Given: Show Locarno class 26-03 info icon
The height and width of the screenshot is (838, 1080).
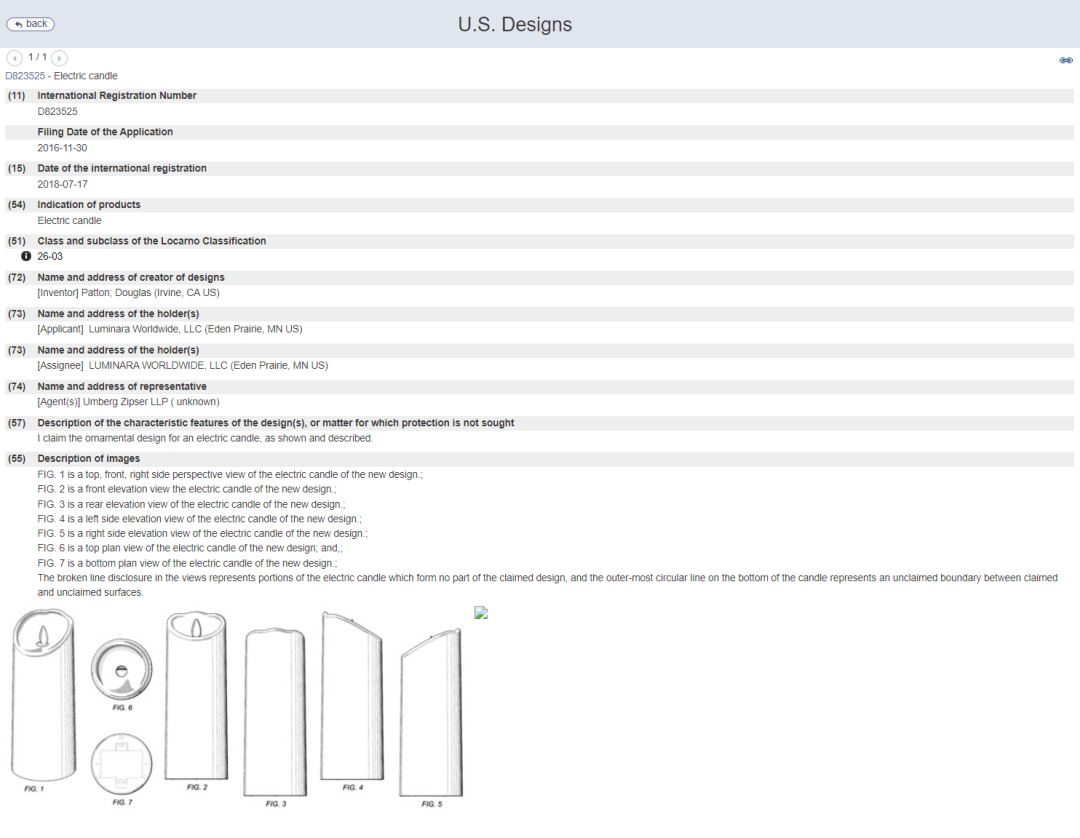Looking at the screenshot, I should 26,256.
